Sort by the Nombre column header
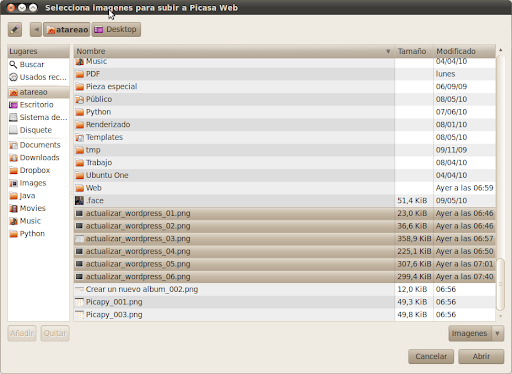This screenshot has width=512, height=374. pos(234,51)
